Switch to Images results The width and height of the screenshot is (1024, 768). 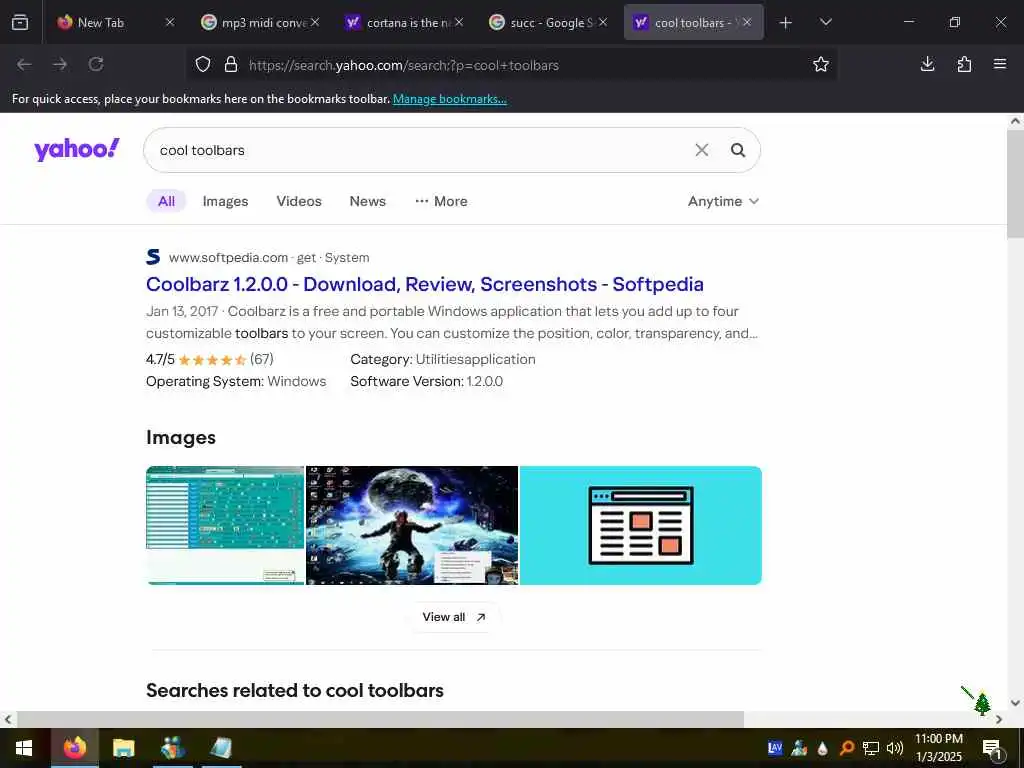click(225, 201)
